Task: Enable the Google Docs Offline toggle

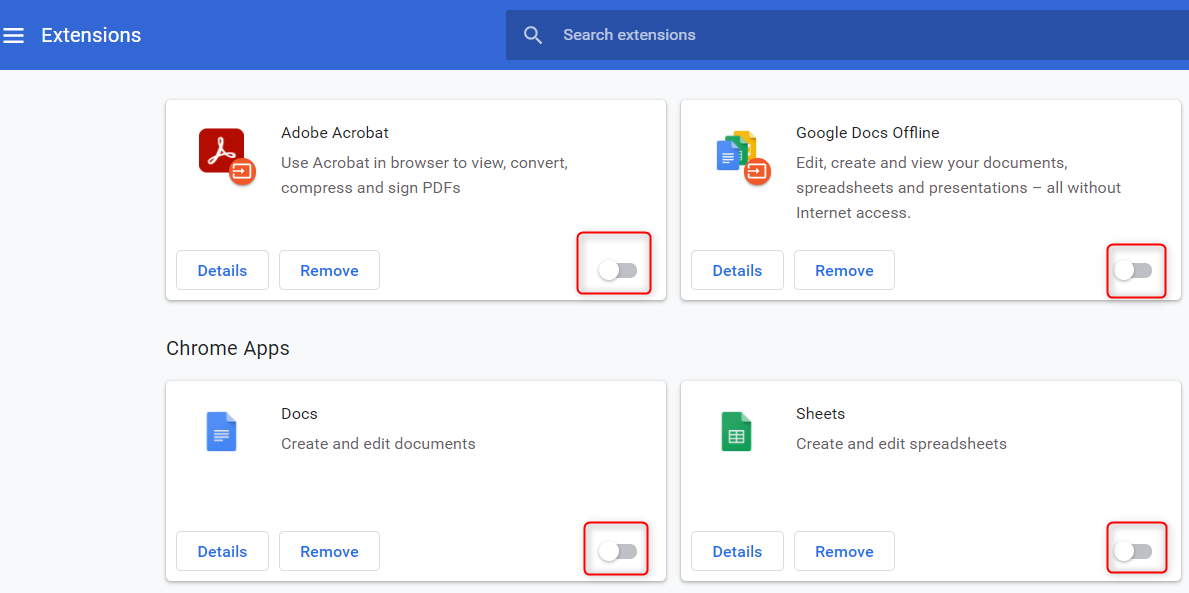Action: click(1133, 270)
